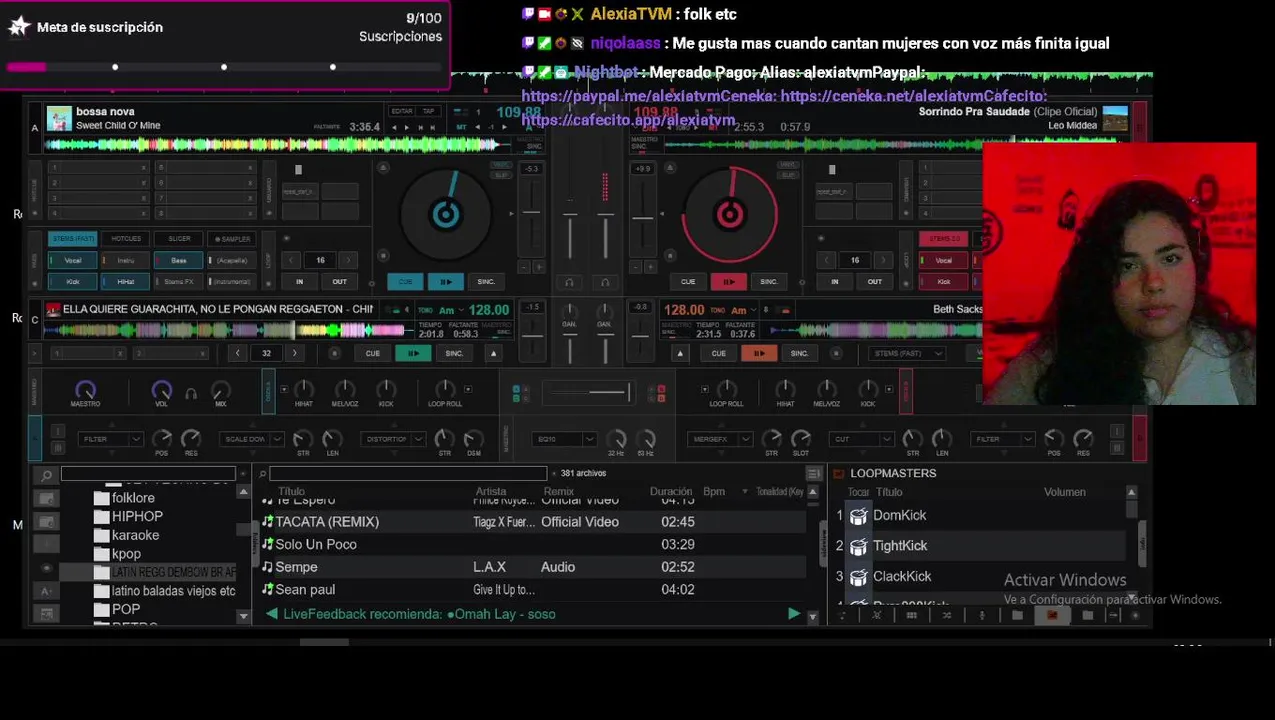Set loop IN point on deck A
The height and width of the screenshot is (720, 1275).
point(299,282)
